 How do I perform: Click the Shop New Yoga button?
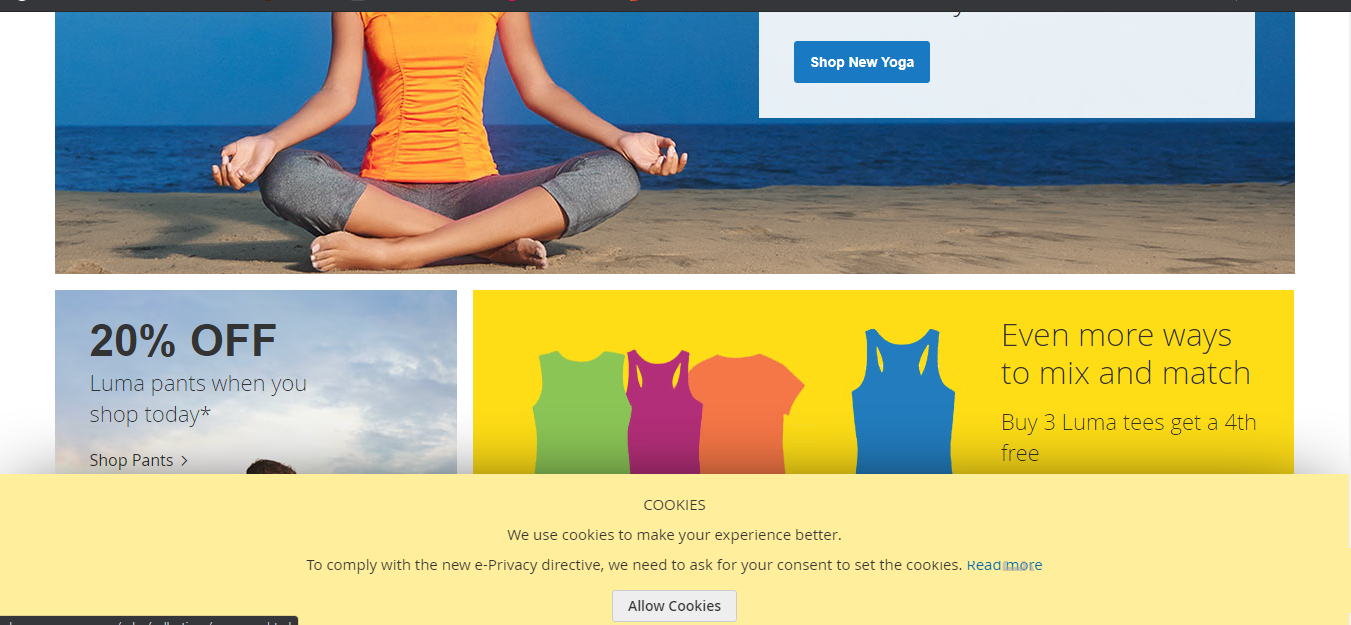click(x=861, y=62)
